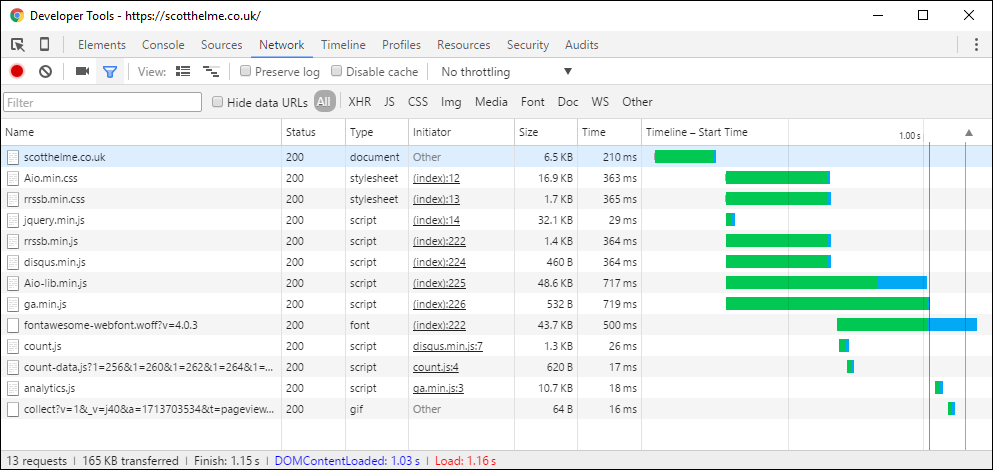
Task: Switch to the Console tab
Action: pyautogui.click(x=163, y=45)
